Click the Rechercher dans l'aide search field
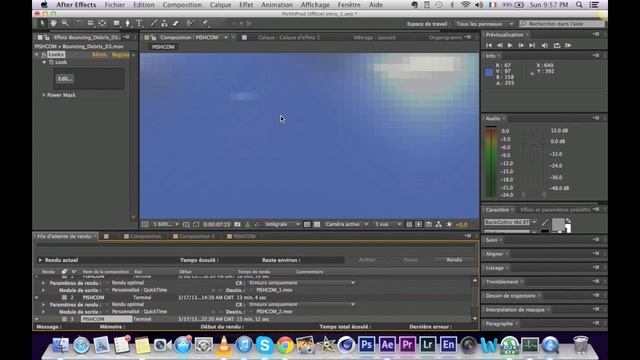Image resolution: width=640 pixels, height=360 pixels. 562,24
